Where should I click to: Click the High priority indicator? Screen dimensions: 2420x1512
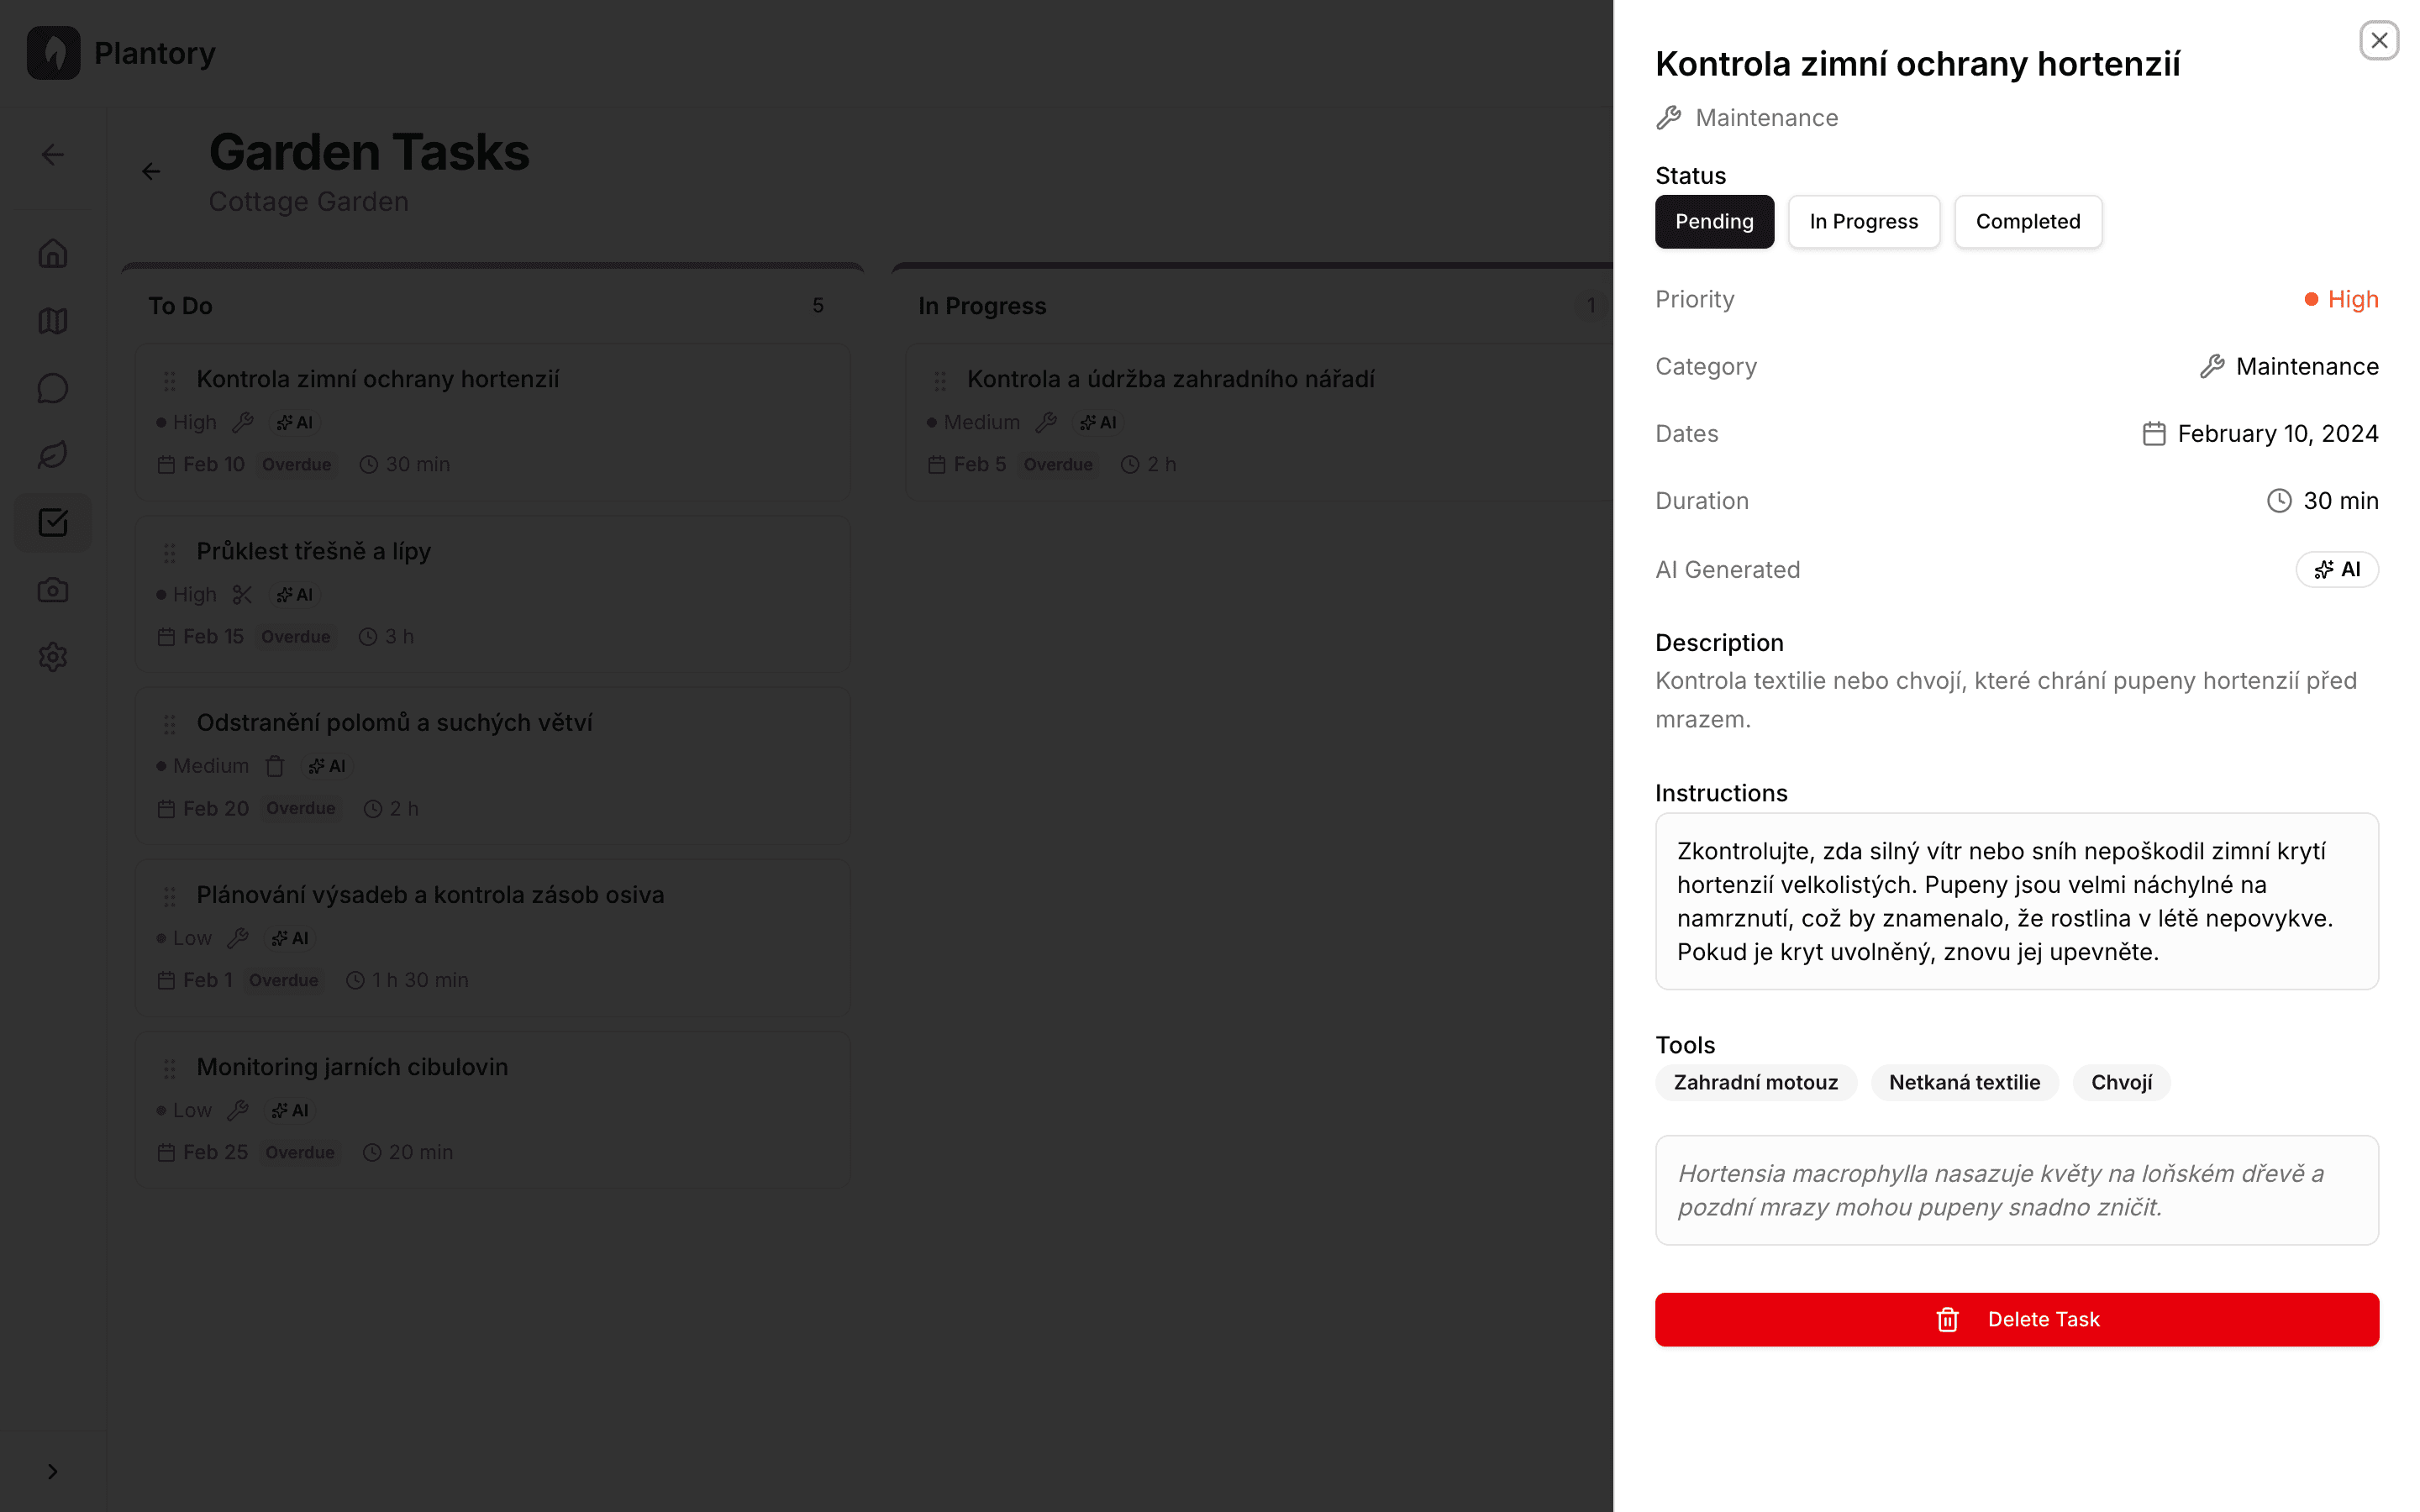tap(2340, 298)
